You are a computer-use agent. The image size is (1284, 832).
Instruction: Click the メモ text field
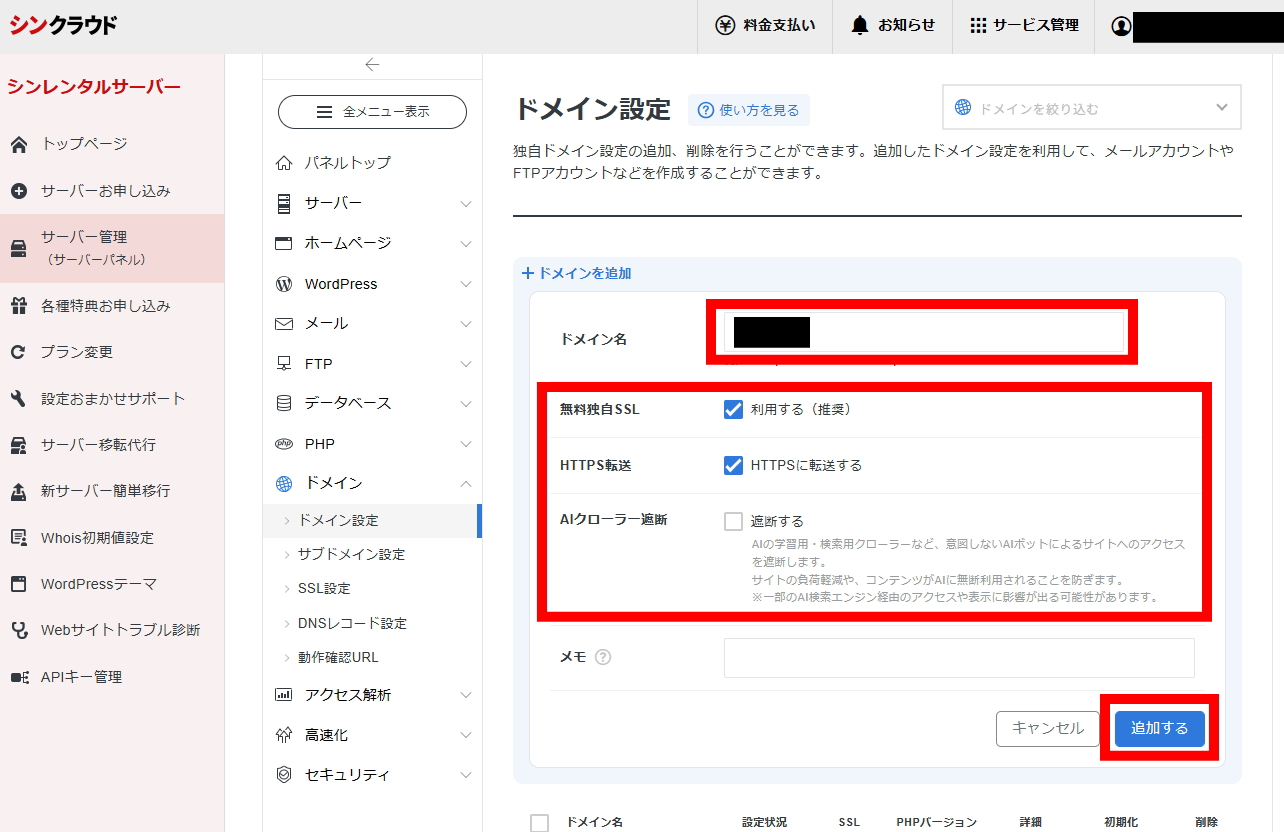[959, 658]
